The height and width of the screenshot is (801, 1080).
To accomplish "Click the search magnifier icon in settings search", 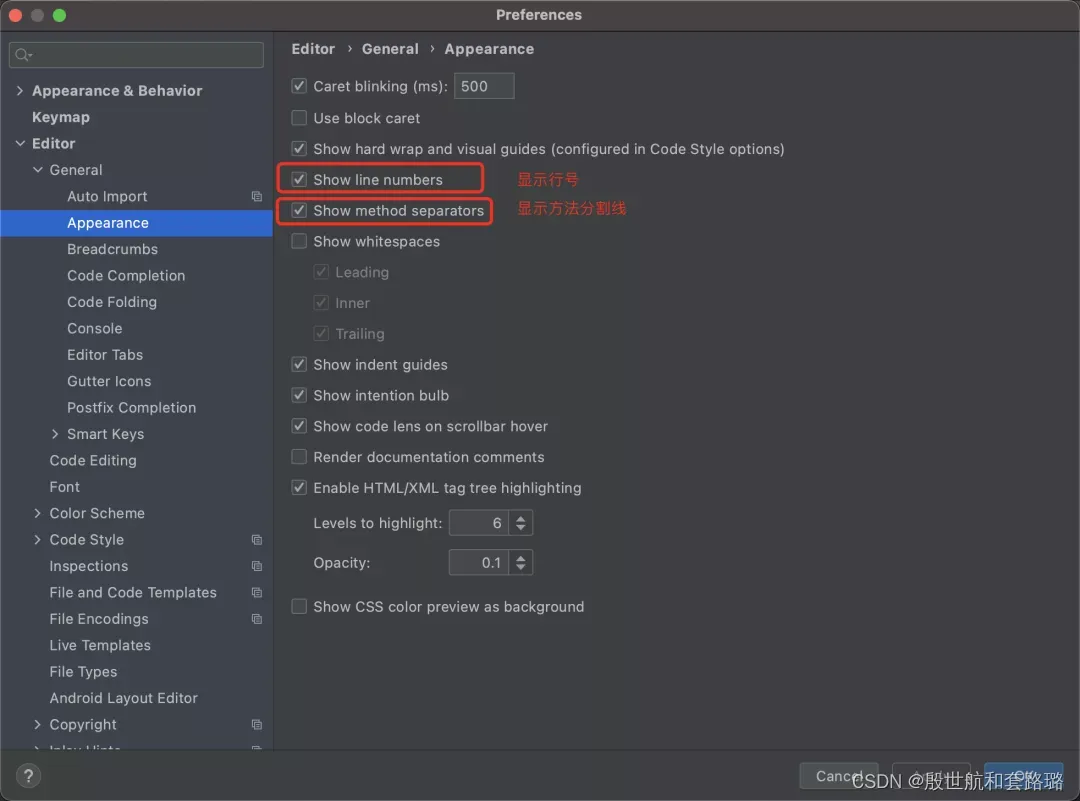I will pos(23,55).
